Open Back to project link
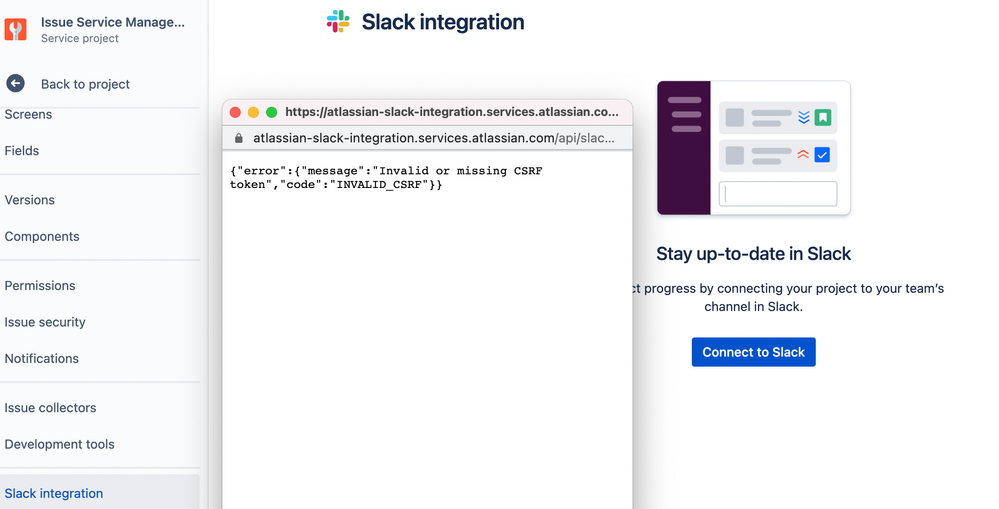This screenshot has height=509, width=999. (x=85, y=84)
